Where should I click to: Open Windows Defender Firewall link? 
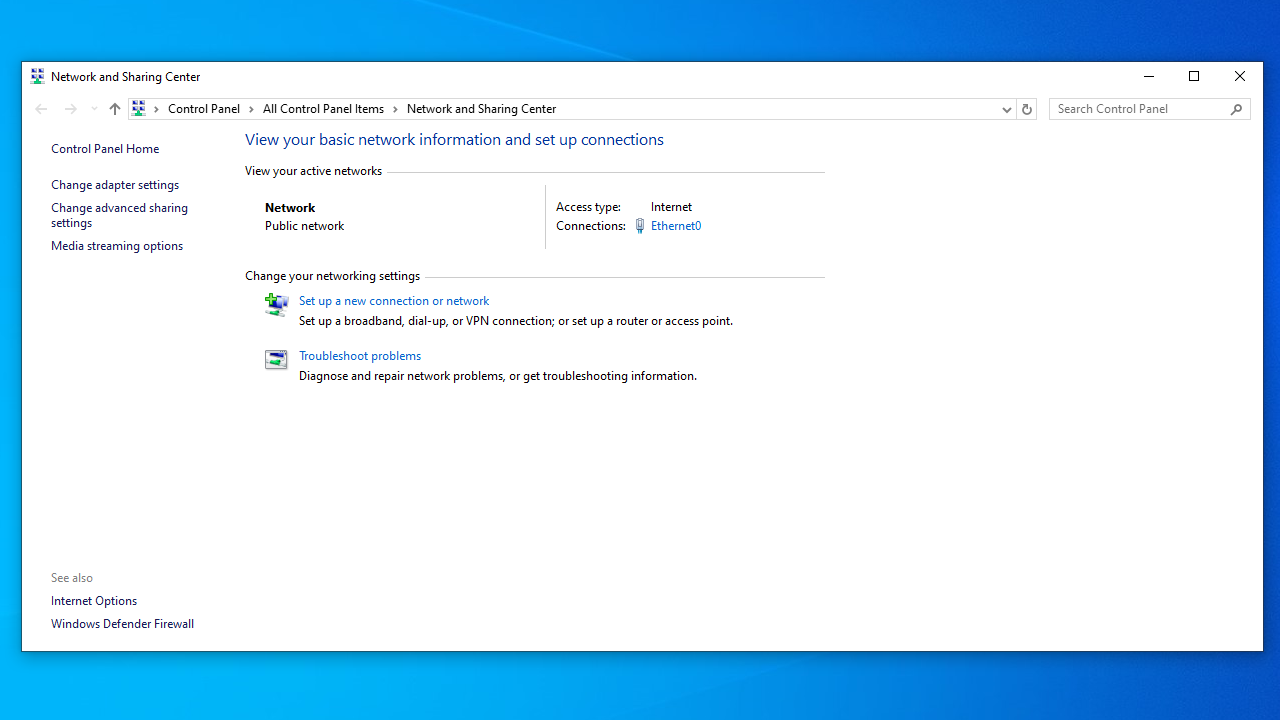(x=122, y=624)
